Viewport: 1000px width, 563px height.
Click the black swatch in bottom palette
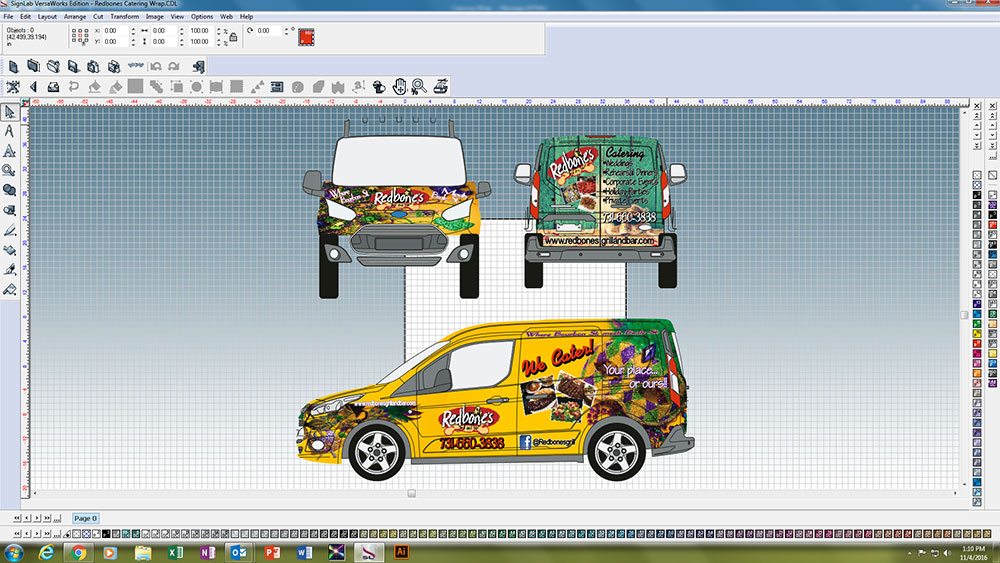point(106,534)
